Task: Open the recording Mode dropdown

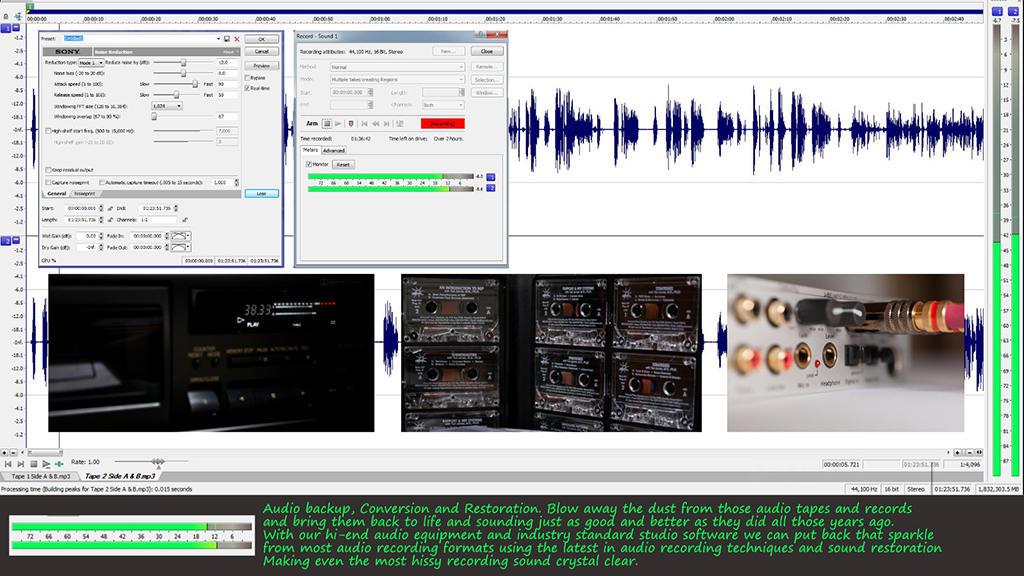Action: pos(397,79)
